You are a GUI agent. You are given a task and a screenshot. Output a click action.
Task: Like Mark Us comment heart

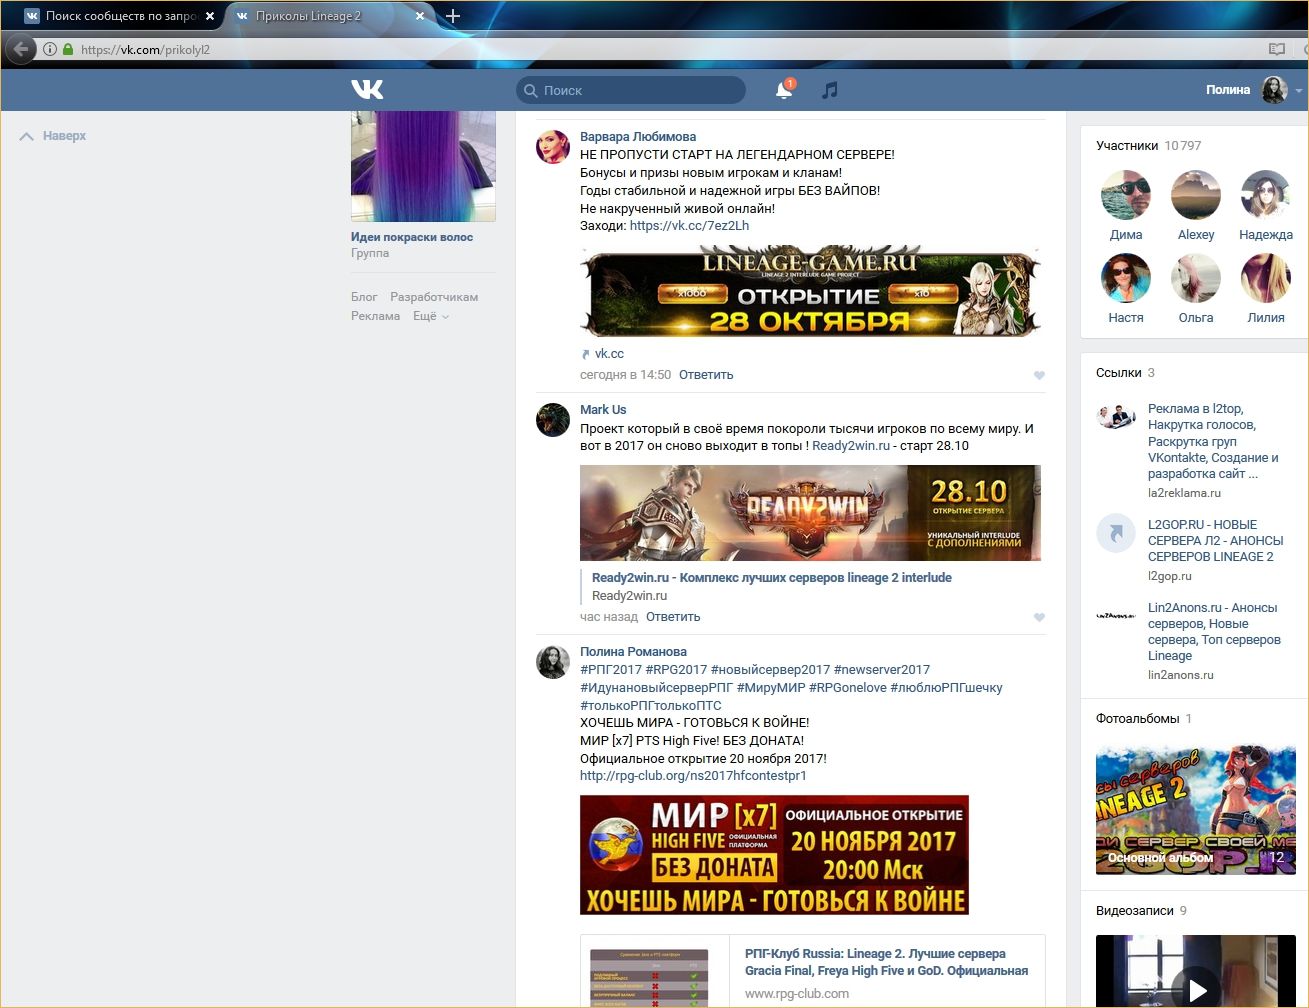(1039, 618)
